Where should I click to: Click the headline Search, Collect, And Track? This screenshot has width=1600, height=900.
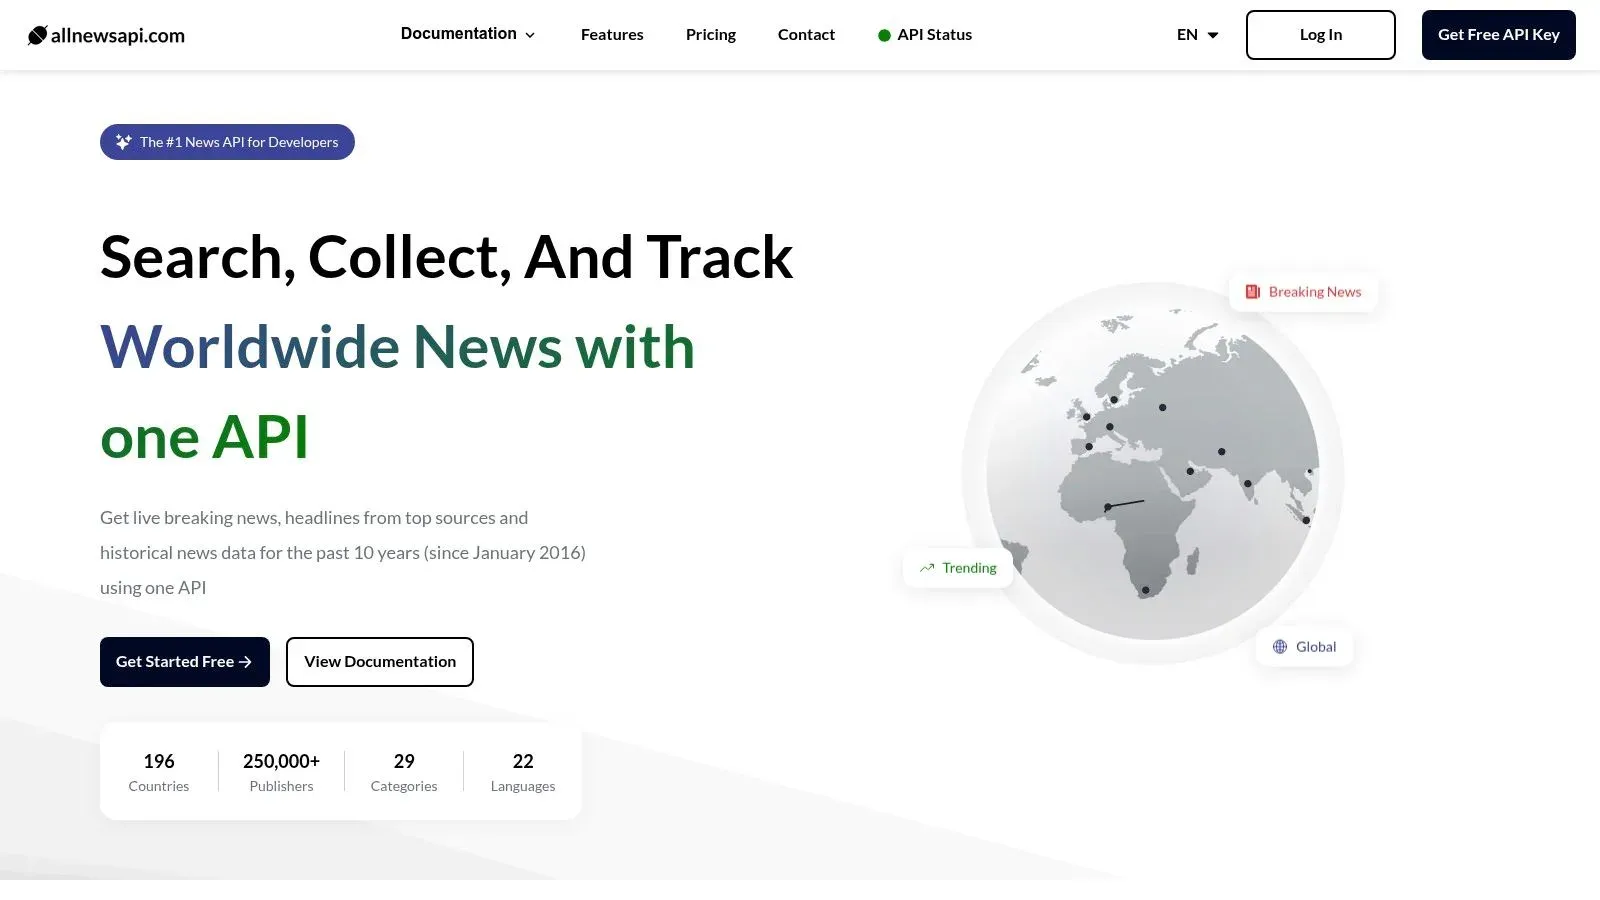pos(446,258)
